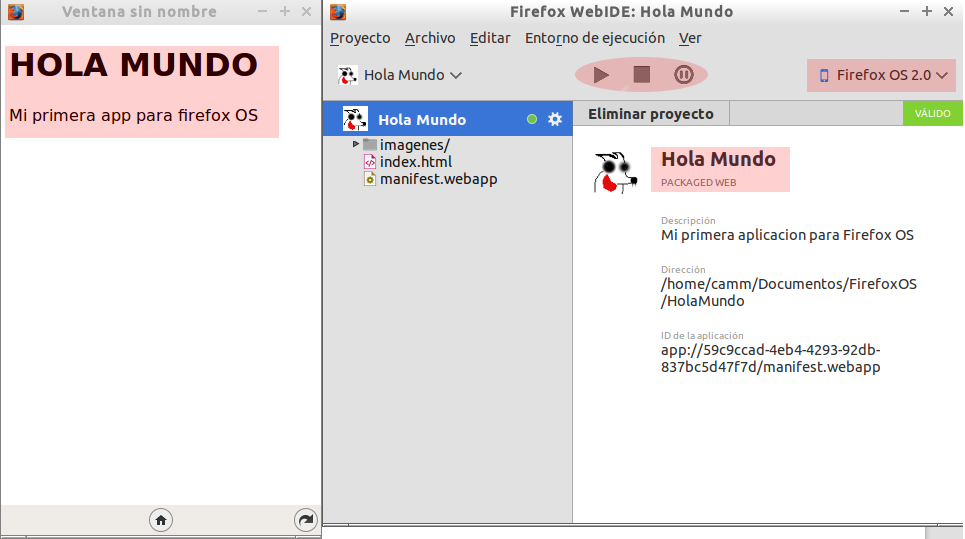The image size is (965, 539).
Task: Click the small dog icon in project dropdown
Action: [347, 75]
